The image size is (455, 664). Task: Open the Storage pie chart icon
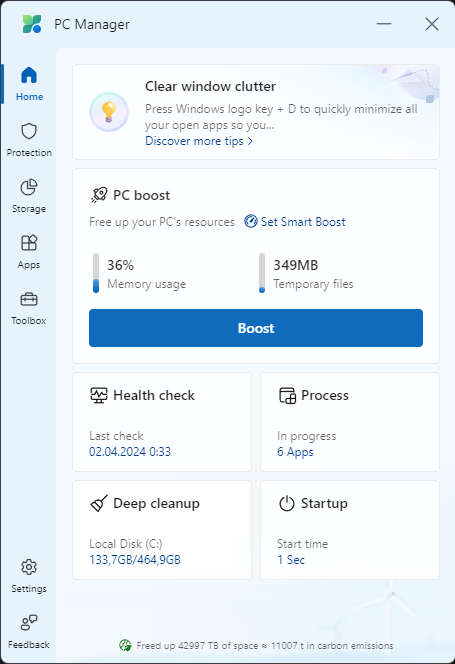[29, 187]
